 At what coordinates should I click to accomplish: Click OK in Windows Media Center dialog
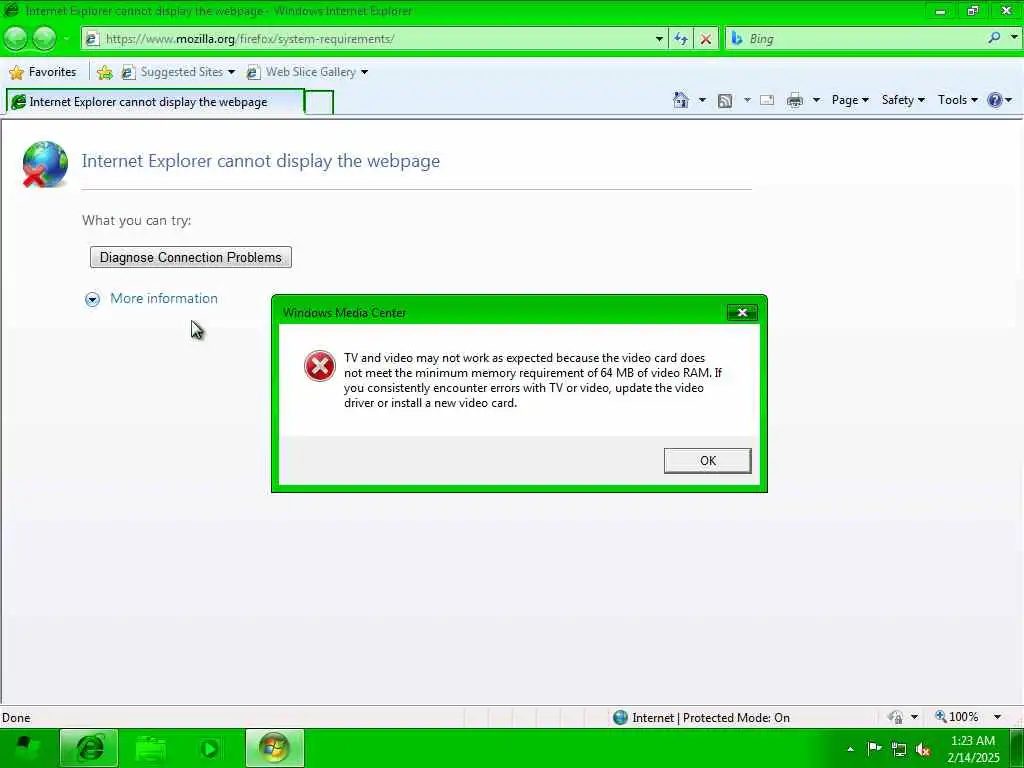pos(707,460)
